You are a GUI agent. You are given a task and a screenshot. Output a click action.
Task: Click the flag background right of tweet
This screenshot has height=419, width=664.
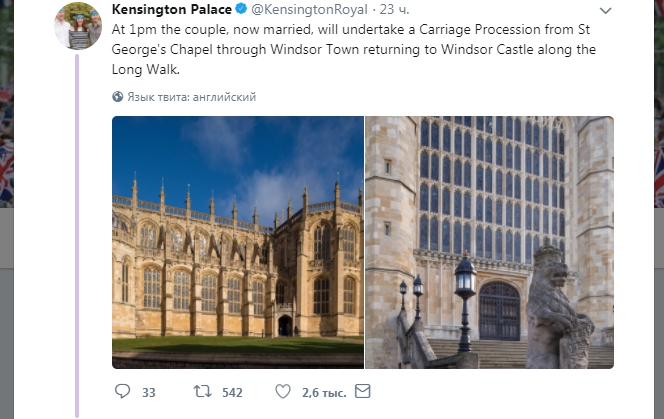click(659, 104)
